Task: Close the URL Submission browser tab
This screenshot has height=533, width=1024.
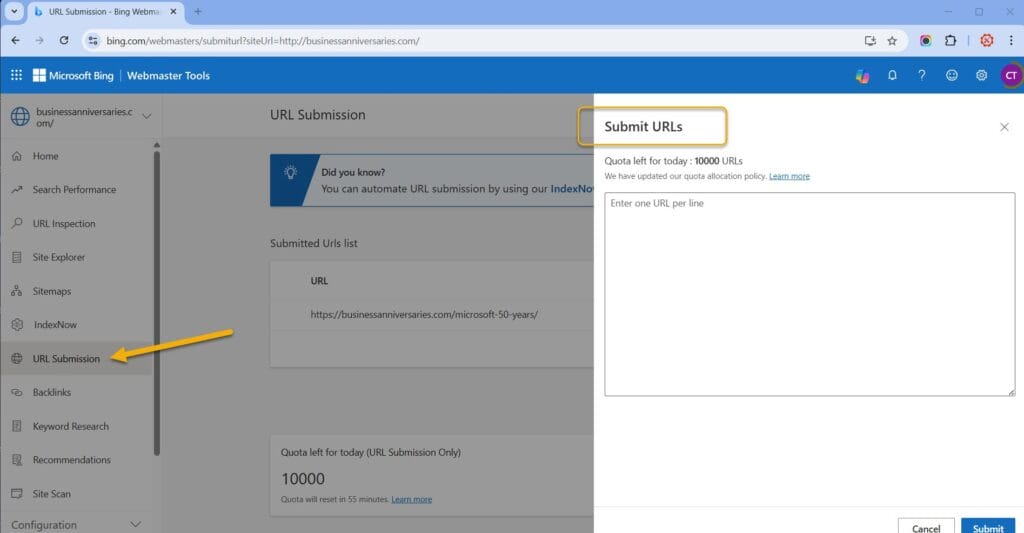Action: click(x=173, y=12)
